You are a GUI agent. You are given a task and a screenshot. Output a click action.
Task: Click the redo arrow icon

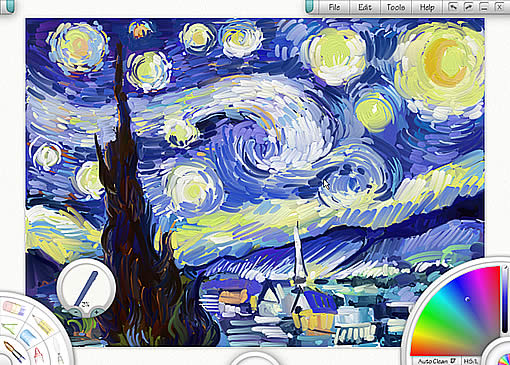(x=468, y=7)
